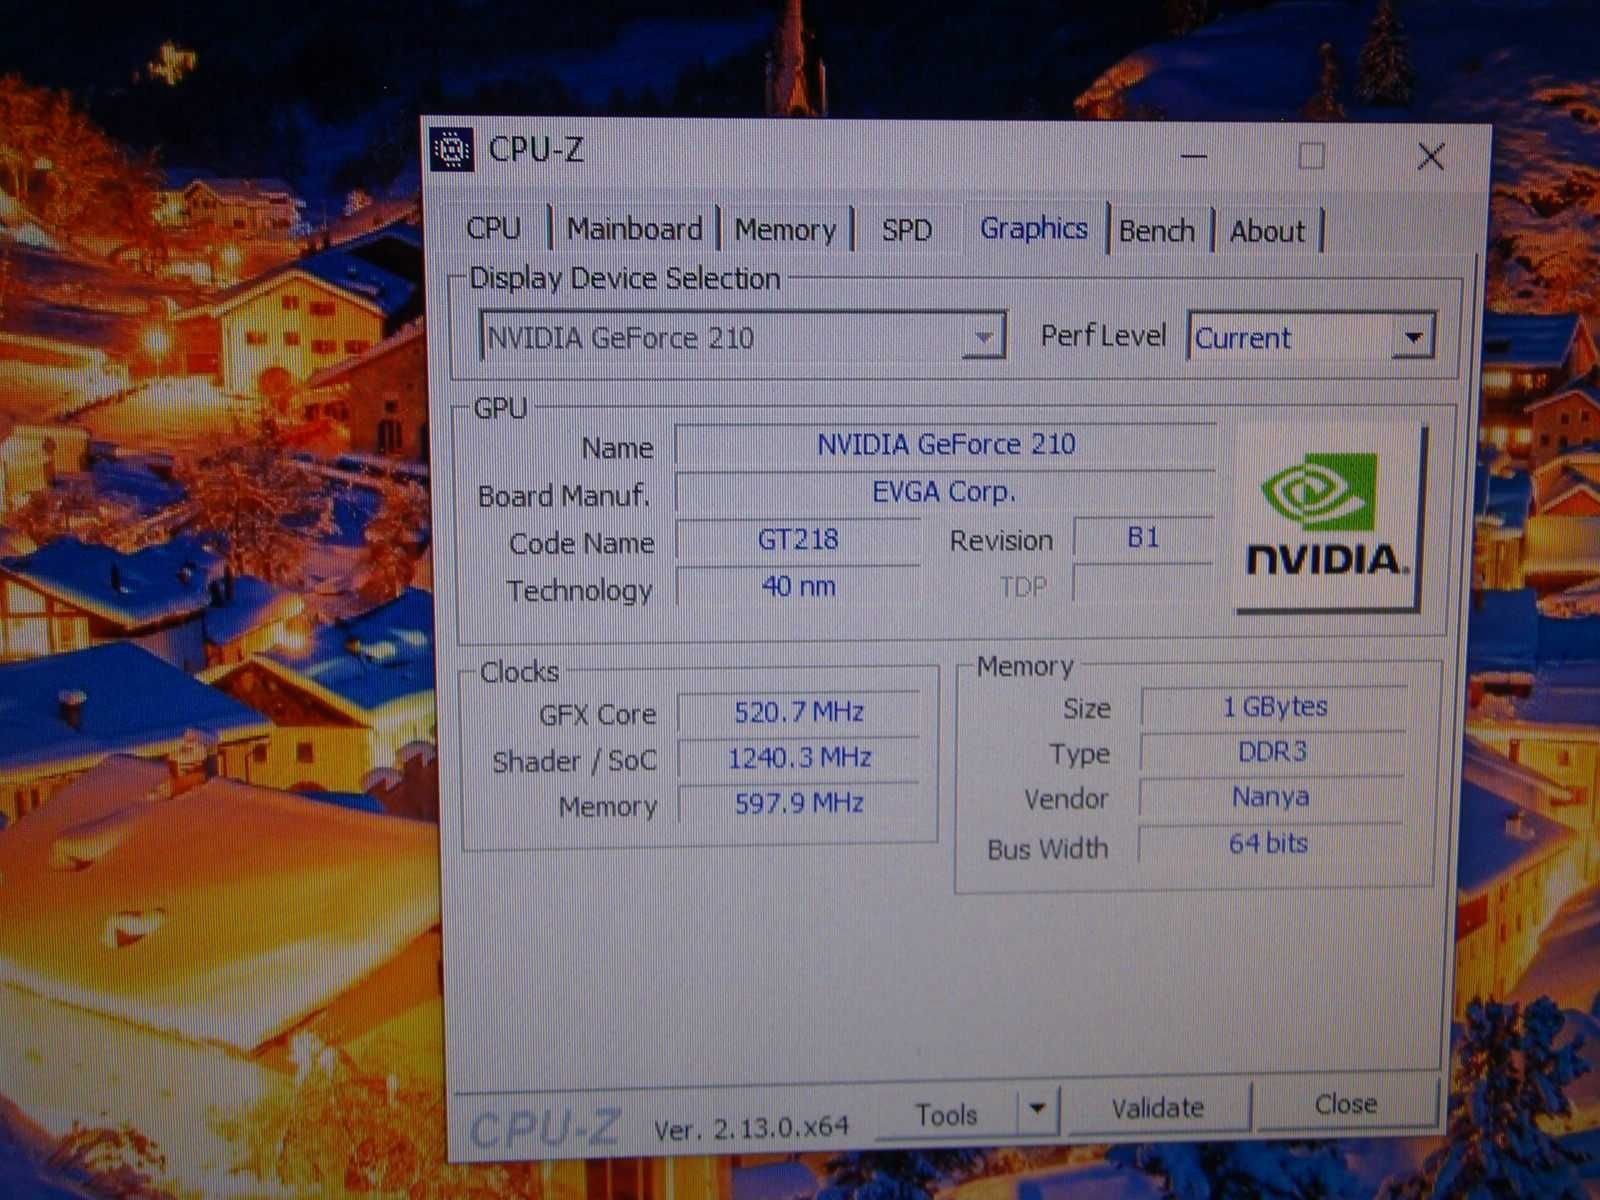Click the GFX Core clock 520.7 MHz
Screen dimensions: 1600x1200
click(799, 712)
